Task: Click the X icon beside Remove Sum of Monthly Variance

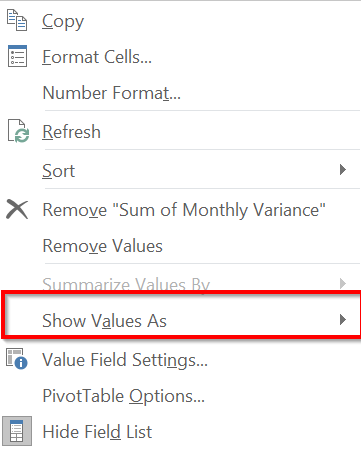Action: click(x=17, y=209)
